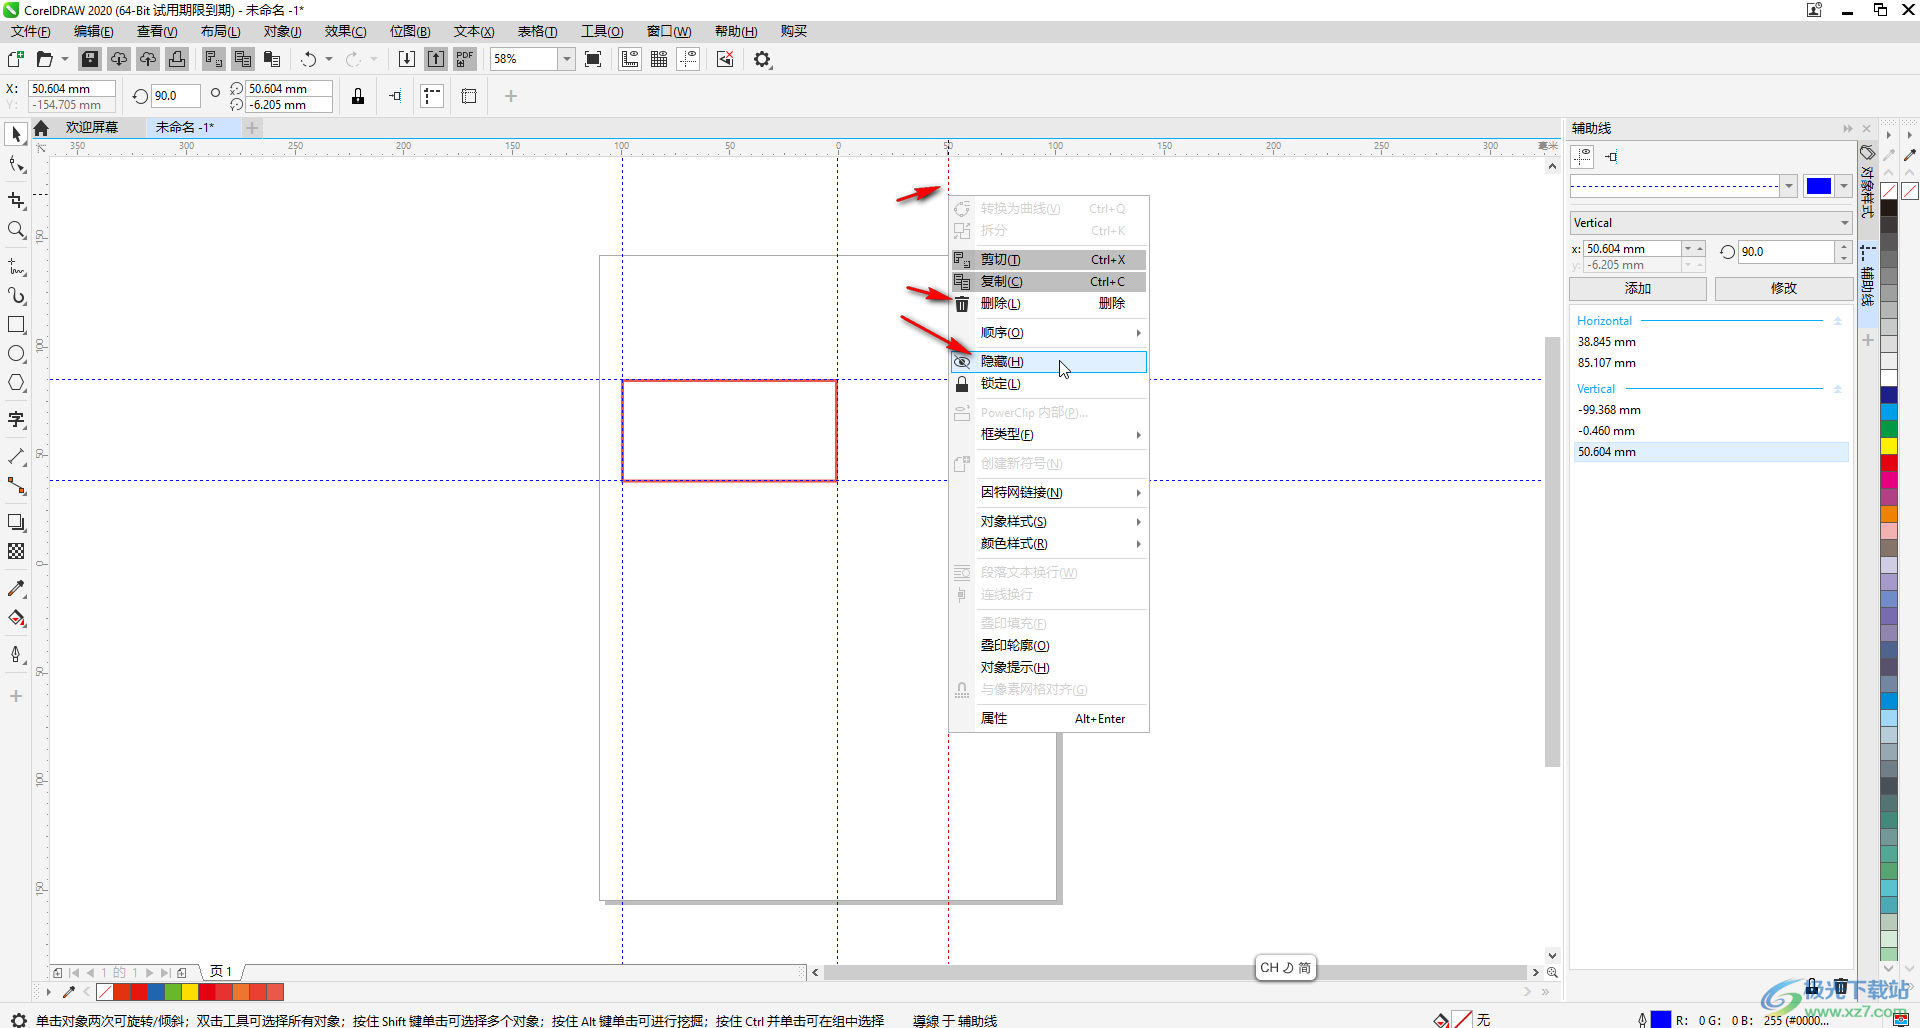
Task: Open guideline color dropdown arrow
Action: click(1844, 185)
